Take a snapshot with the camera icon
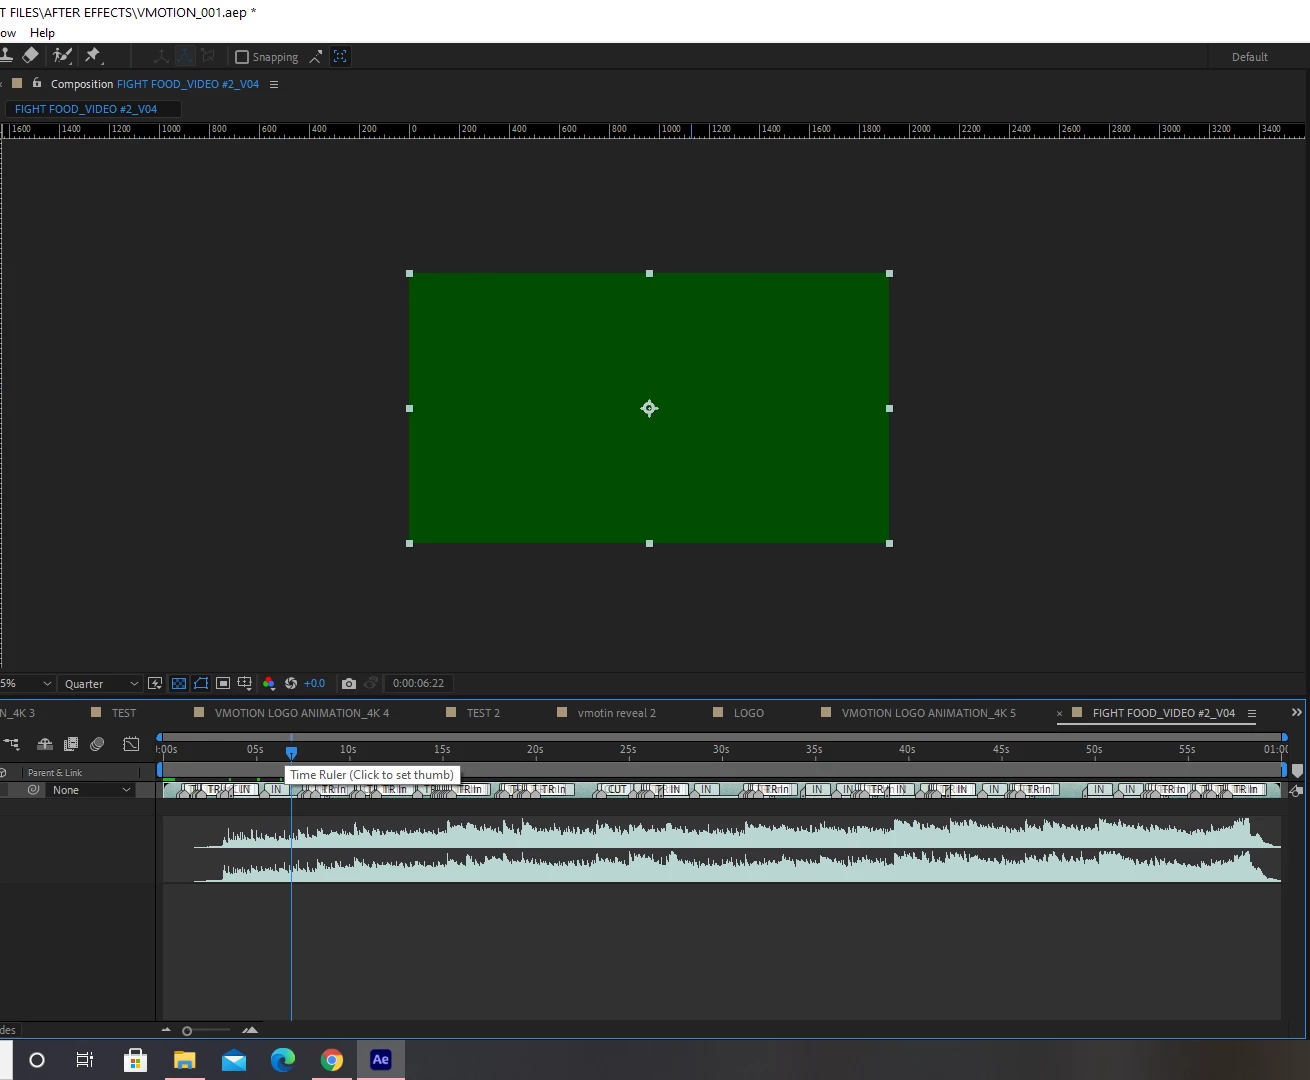Image resolution: width=1310 pixels, height=1080 pixels. 349,684
